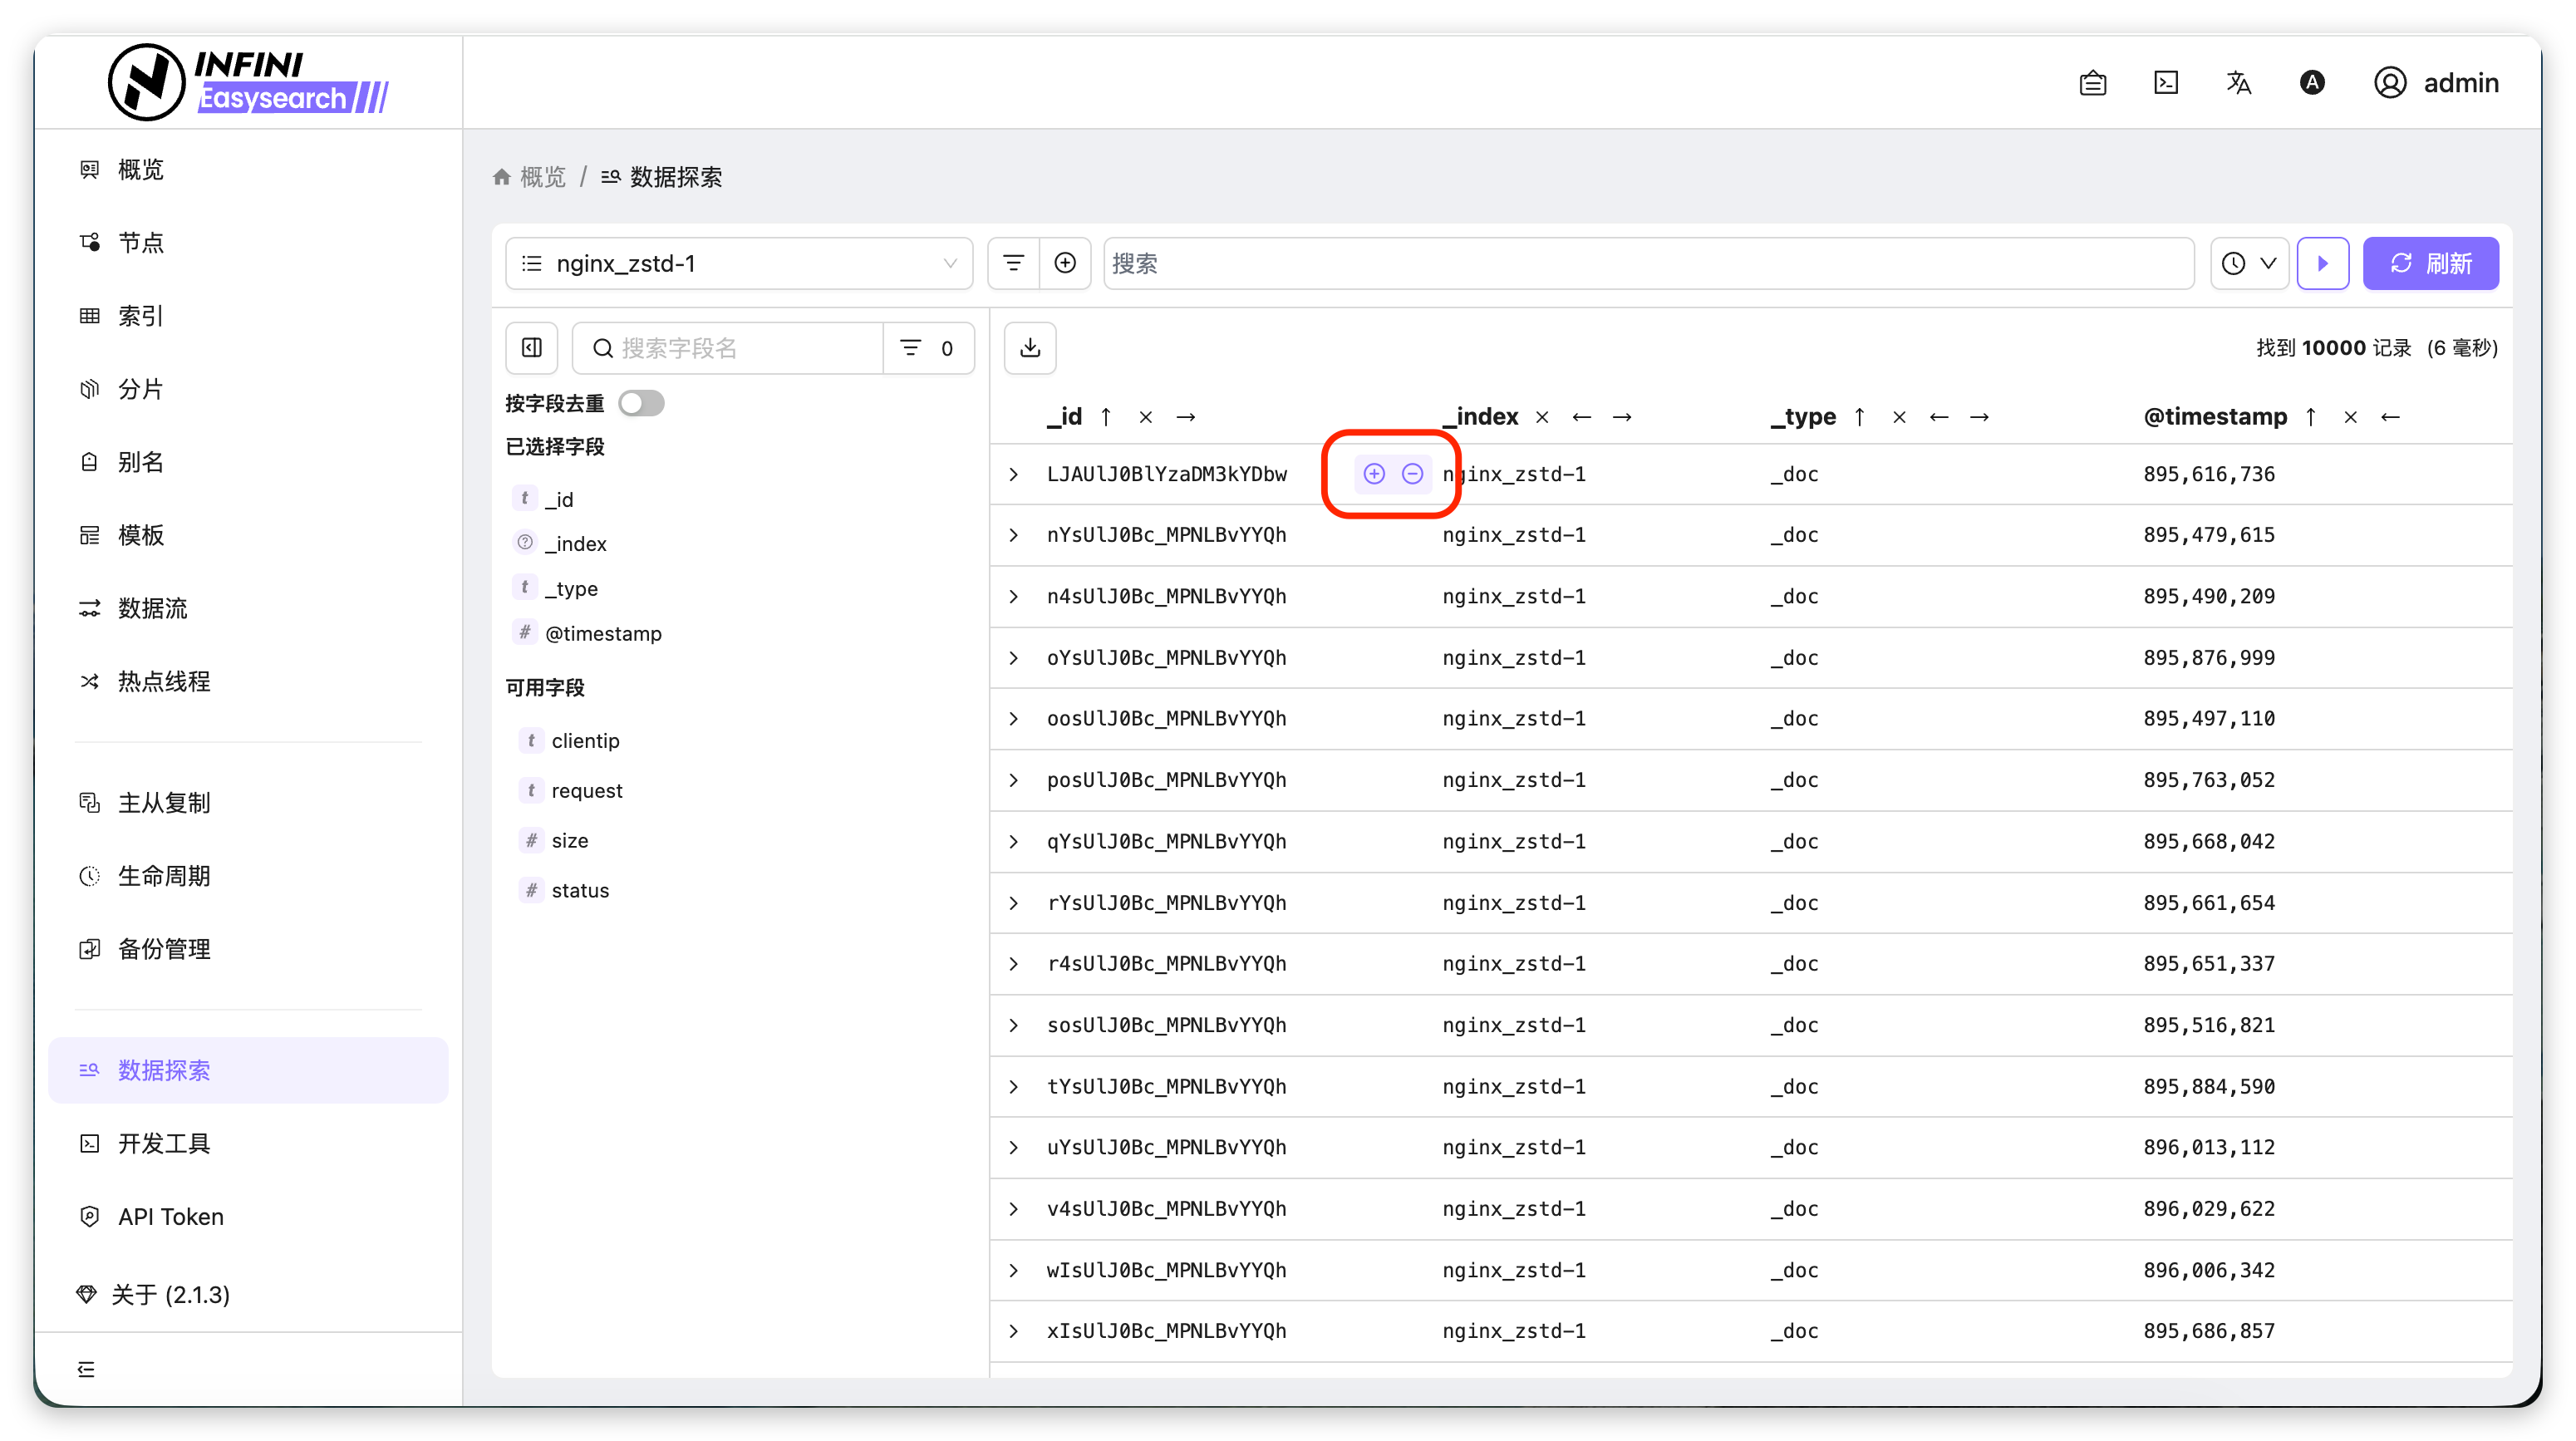
Task: Open the terminal console icon in header
Action: click(2165, 83)
